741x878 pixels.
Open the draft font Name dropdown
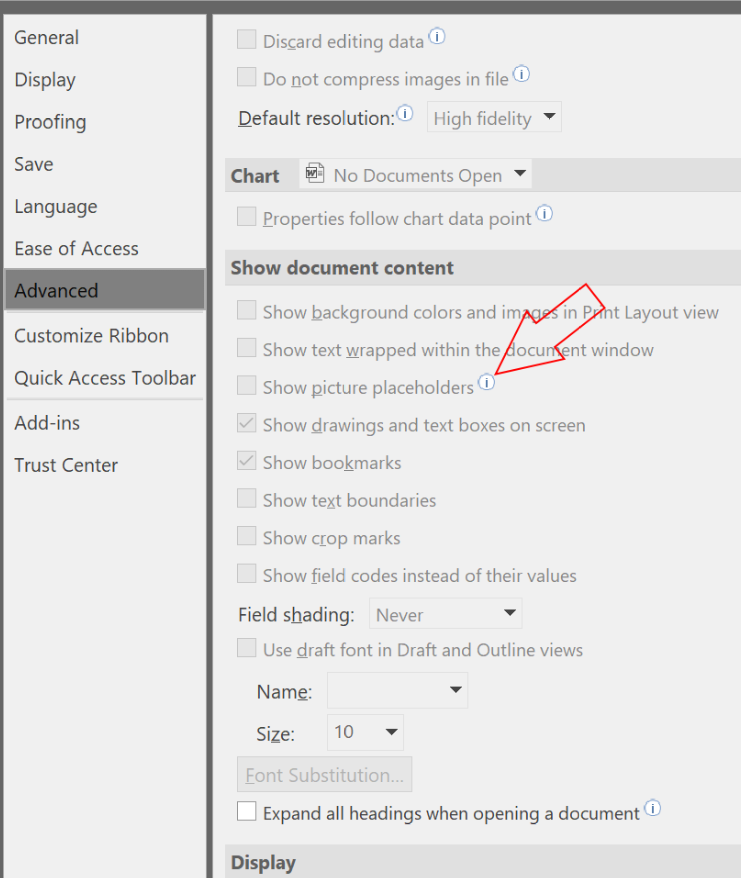click(x=397, y=690)
